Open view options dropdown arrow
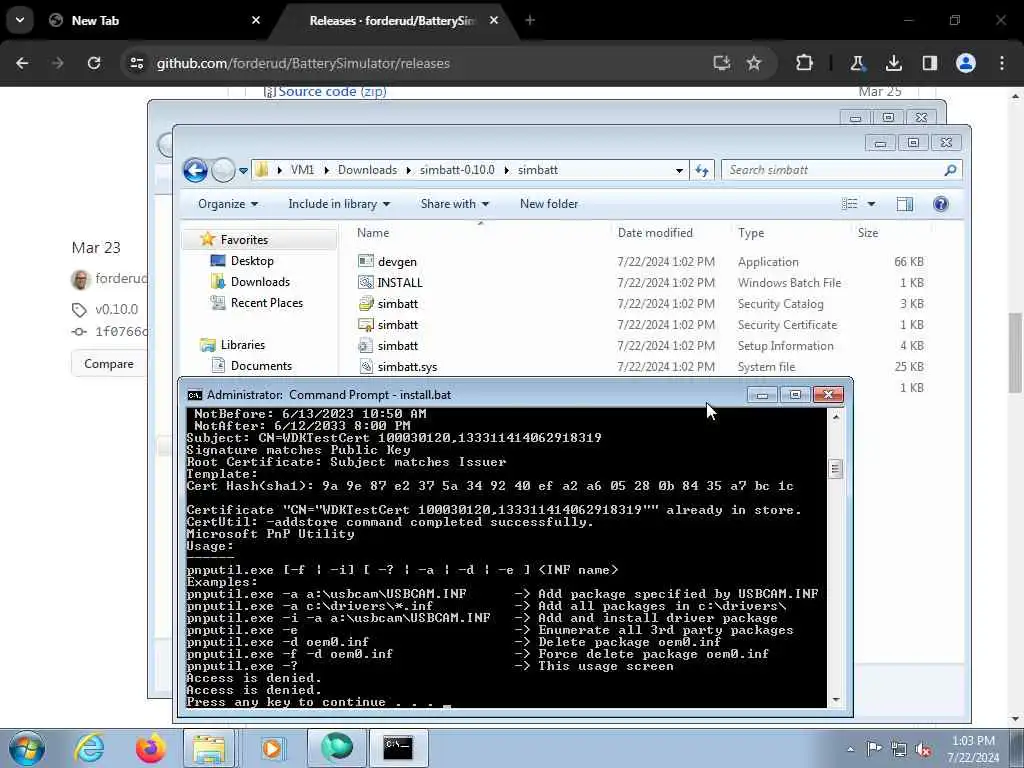This screenshot has width=1024, height=768. (x=871, y=204)
